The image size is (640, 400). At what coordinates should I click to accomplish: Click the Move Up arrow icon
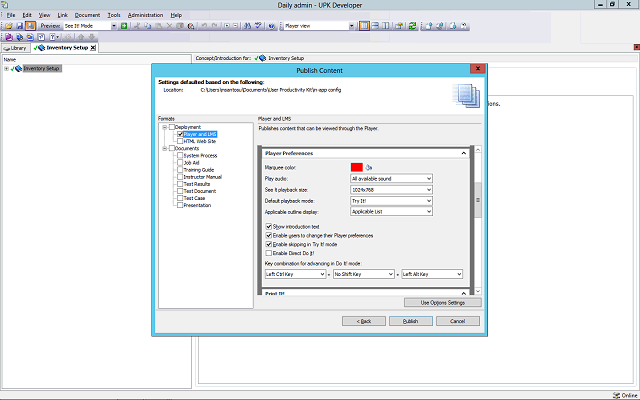(81, 37)
